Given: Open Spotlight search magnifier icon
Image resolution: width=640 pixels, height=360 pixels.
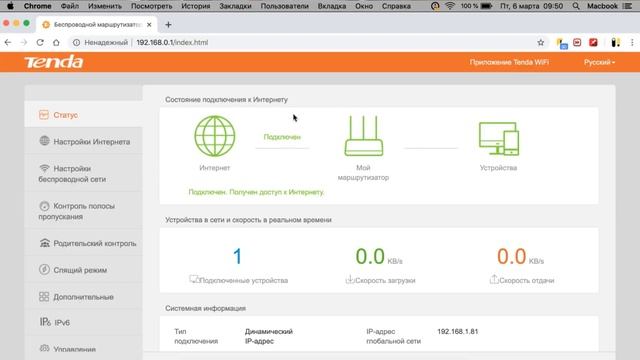Looking at the screenshot, I should point(576,6).
